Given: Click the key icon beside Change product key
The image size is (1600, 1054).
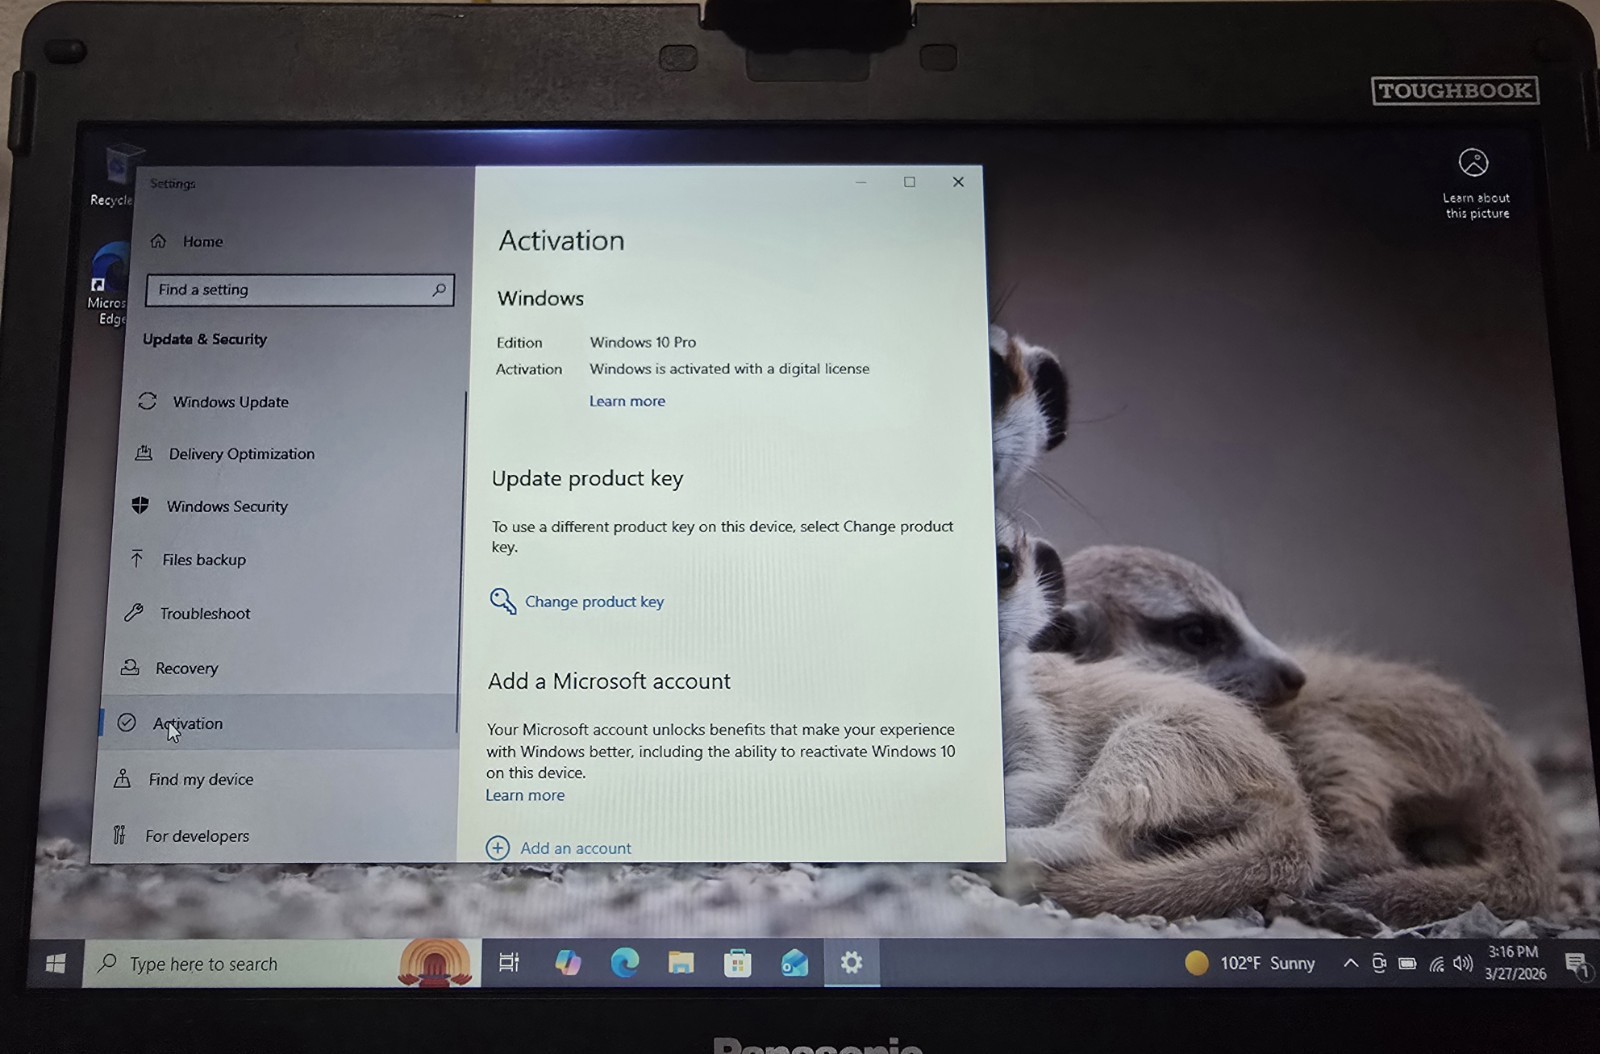Looking at the screenshot, I should 503,601.
